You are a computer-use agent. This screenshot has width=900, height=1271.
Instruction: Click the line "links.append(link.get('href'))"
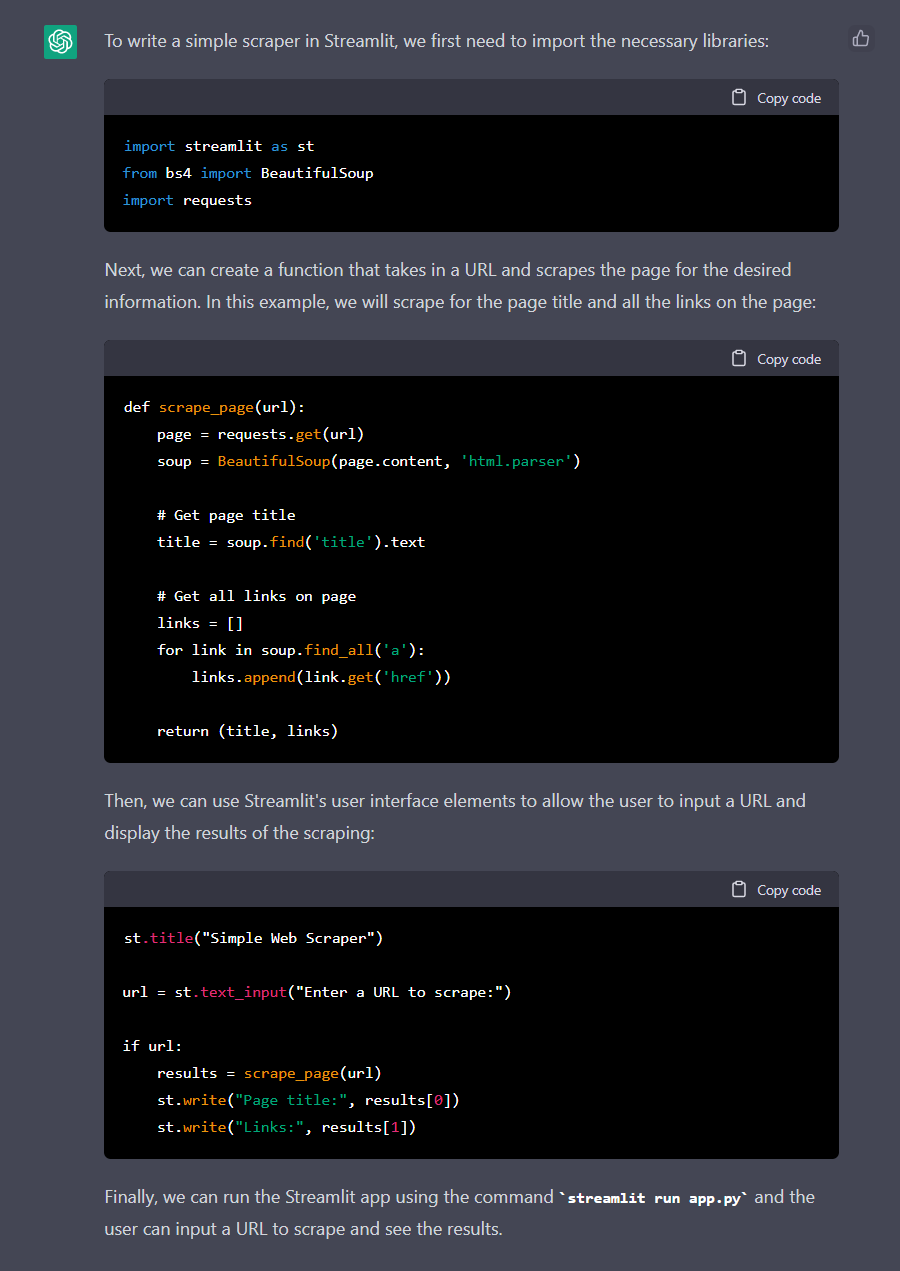[322, 677]
